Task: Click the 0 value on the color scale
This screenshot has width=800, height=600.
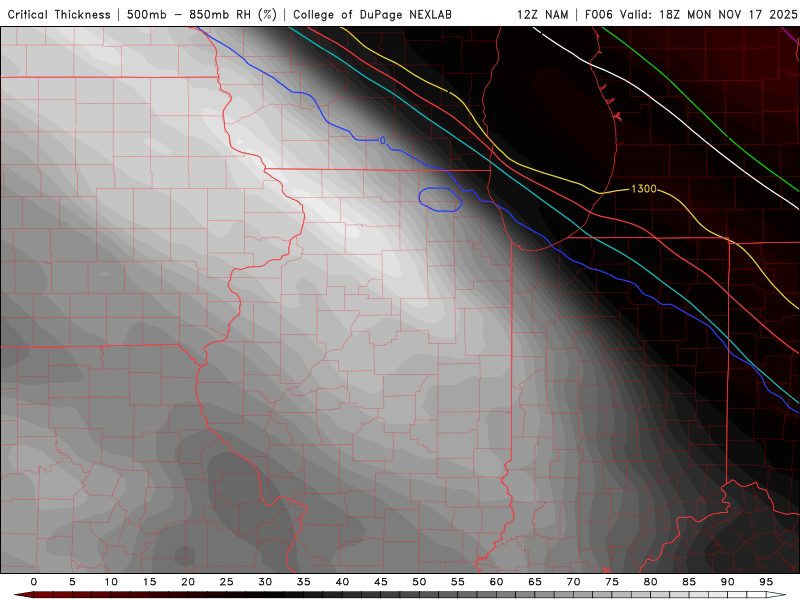Action: point(34,582)
